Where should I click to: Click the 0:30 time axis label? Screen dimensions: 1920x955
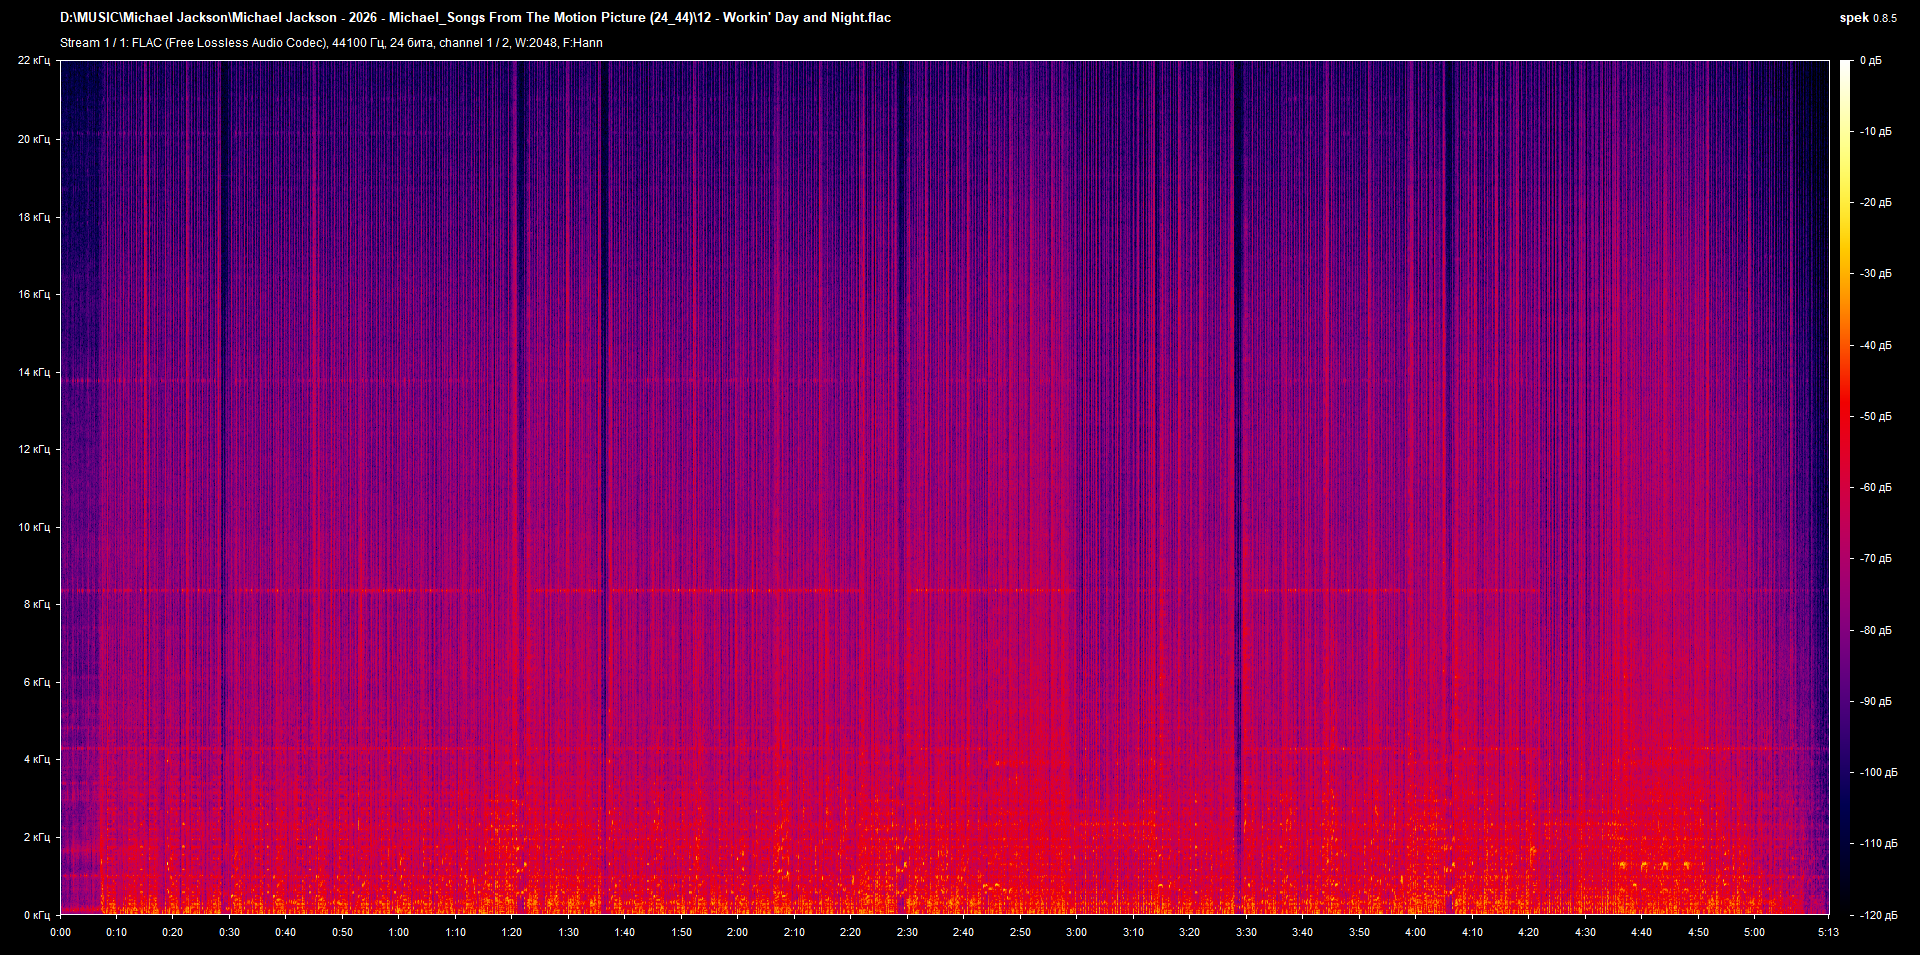tap(230, 932)
